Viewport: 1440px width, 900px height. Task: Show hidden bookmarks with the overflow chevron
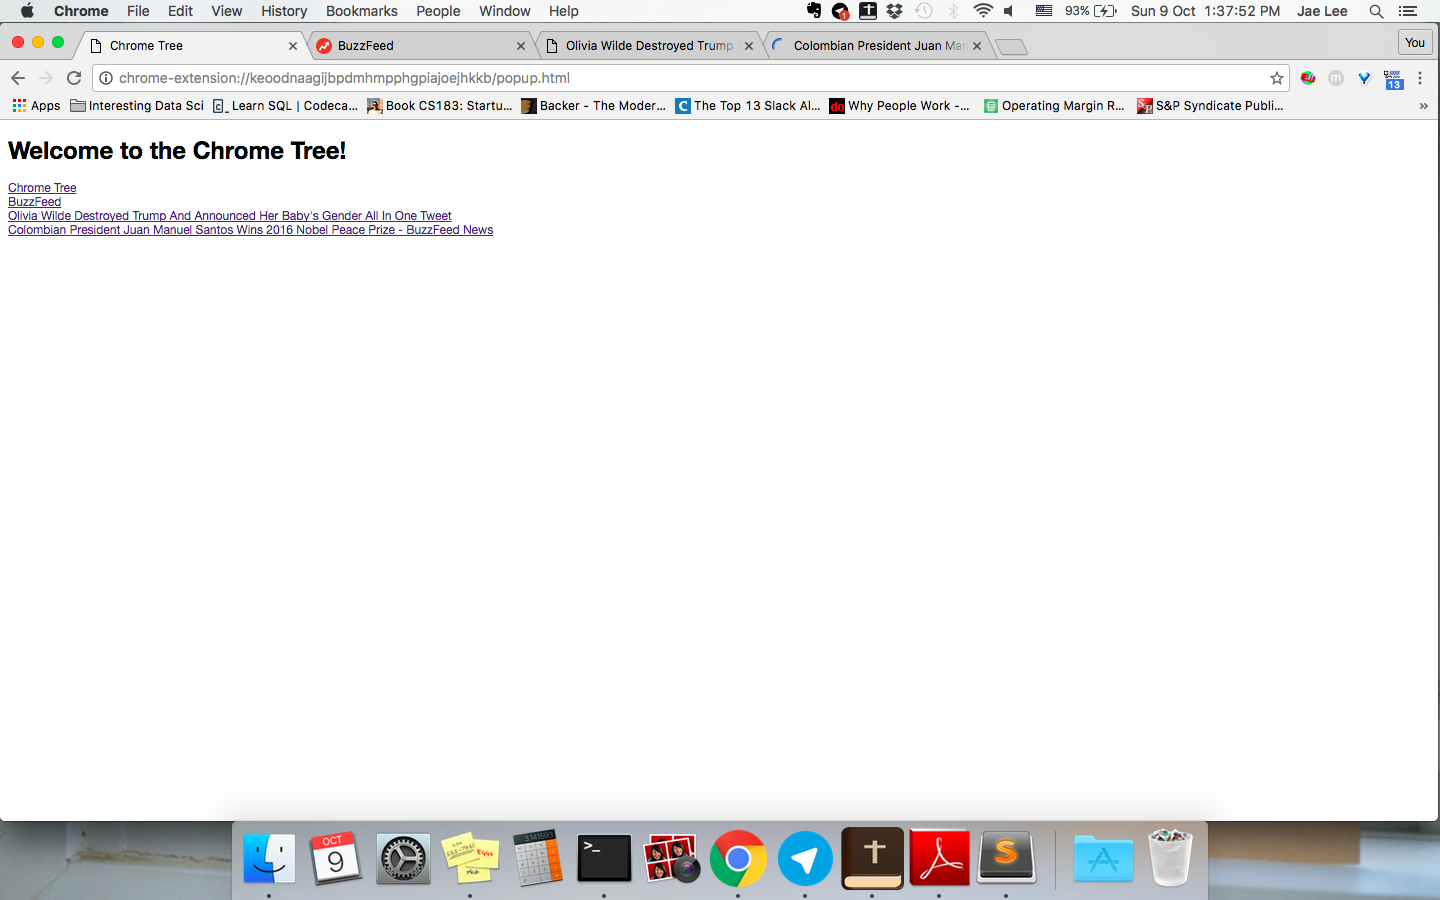click(x=1424, y=106)
